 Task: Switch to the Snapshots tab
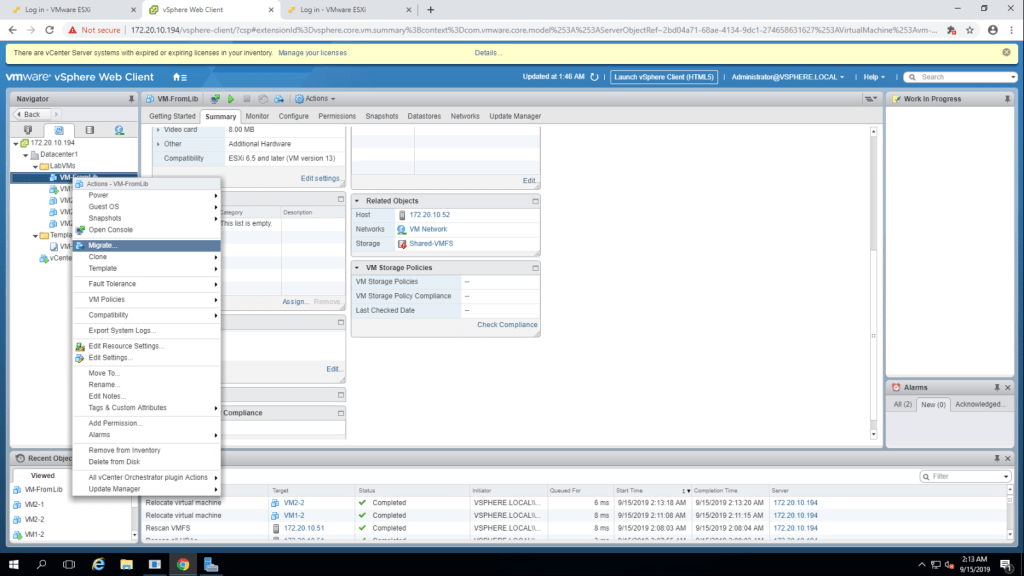coord(381,116)
